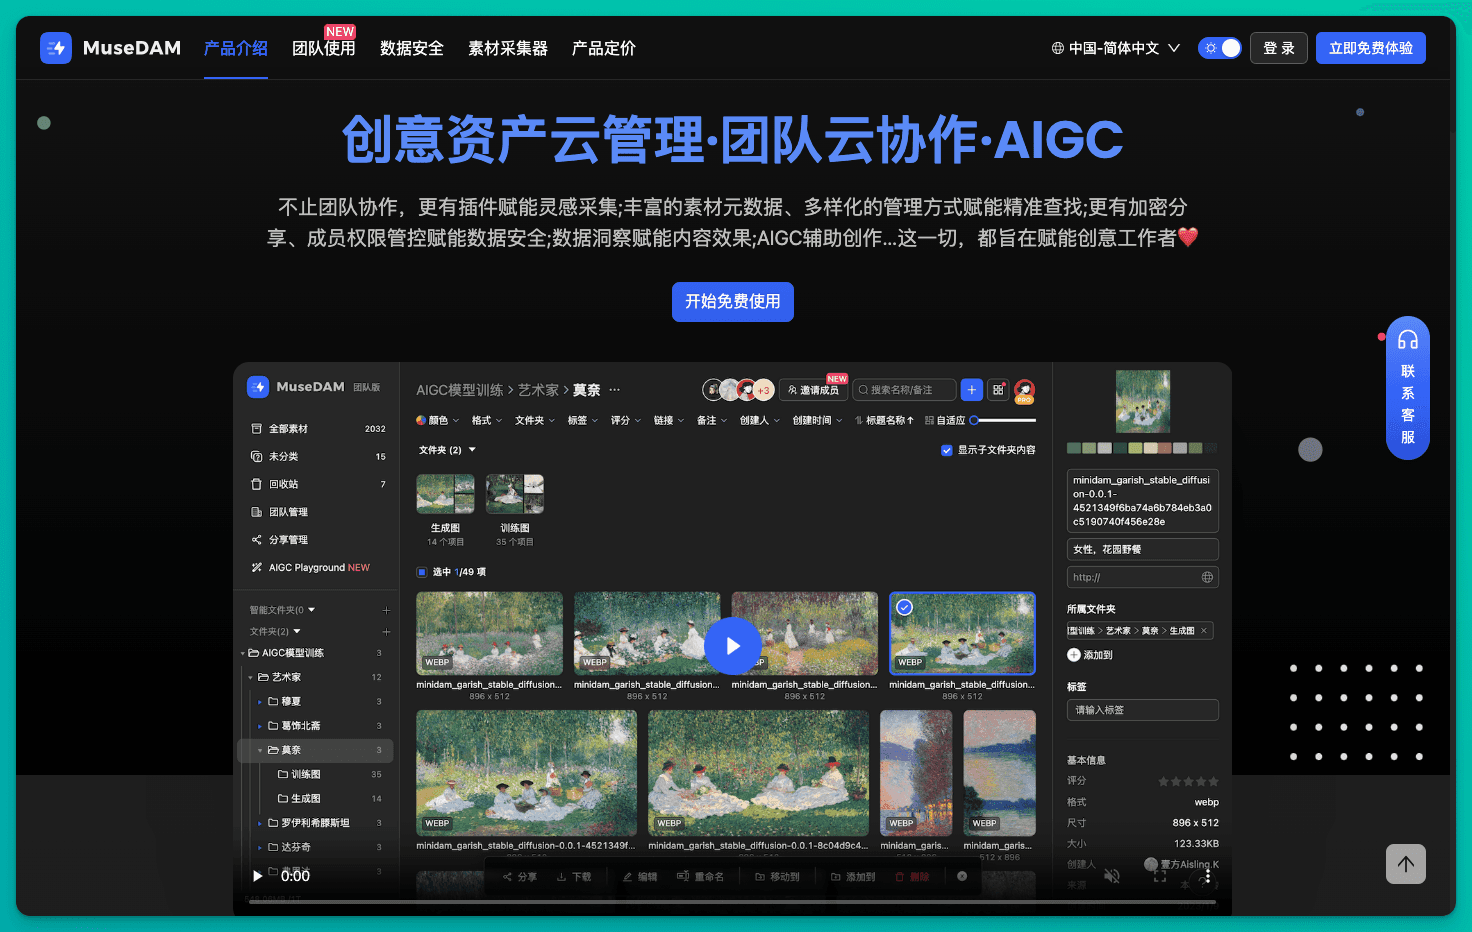Pick the first dark green color swatch
1472x932 pixels.
click(x=1074, y=449)
